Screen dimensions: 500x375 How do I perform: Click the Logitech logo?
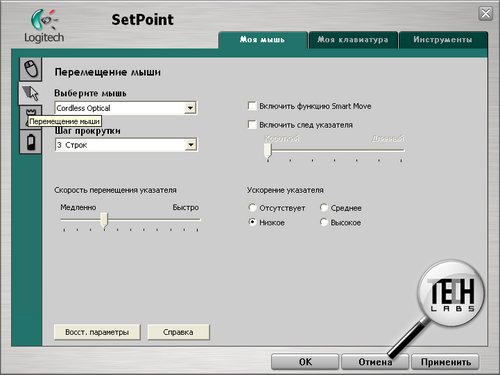tap(44, 26)
